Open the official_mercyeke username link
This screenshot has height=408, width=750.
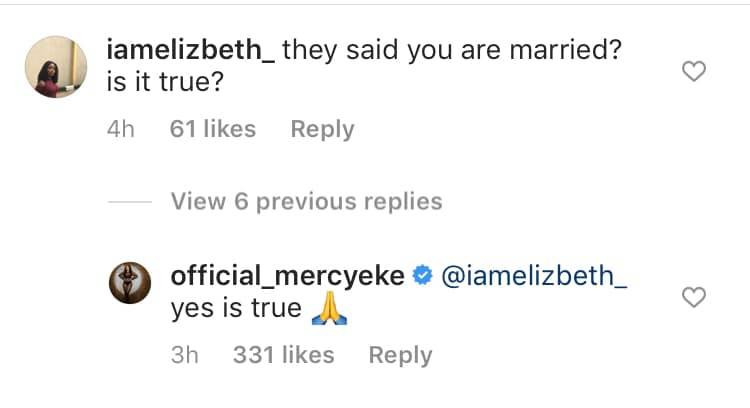pos(288,276)
